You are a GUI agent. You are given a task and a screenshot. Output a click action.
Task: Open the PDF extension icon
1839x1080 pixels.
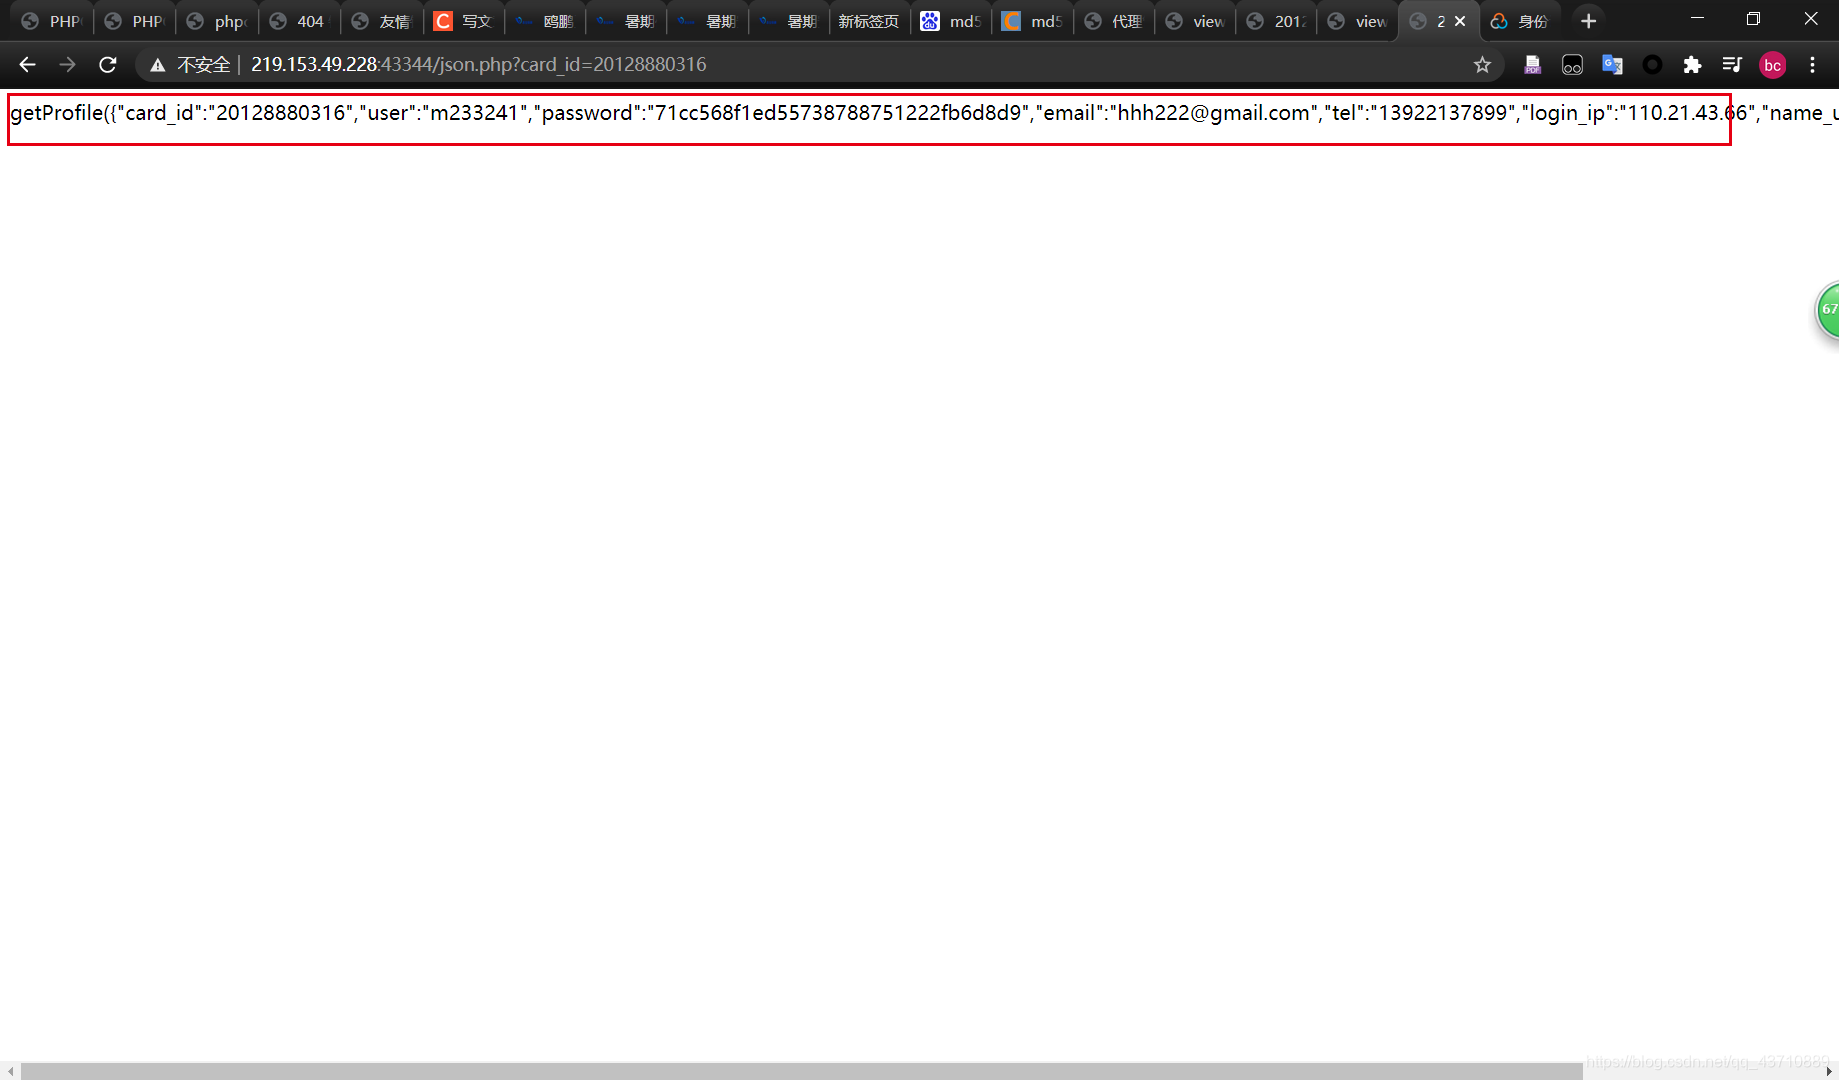(x=1532, y=65)
